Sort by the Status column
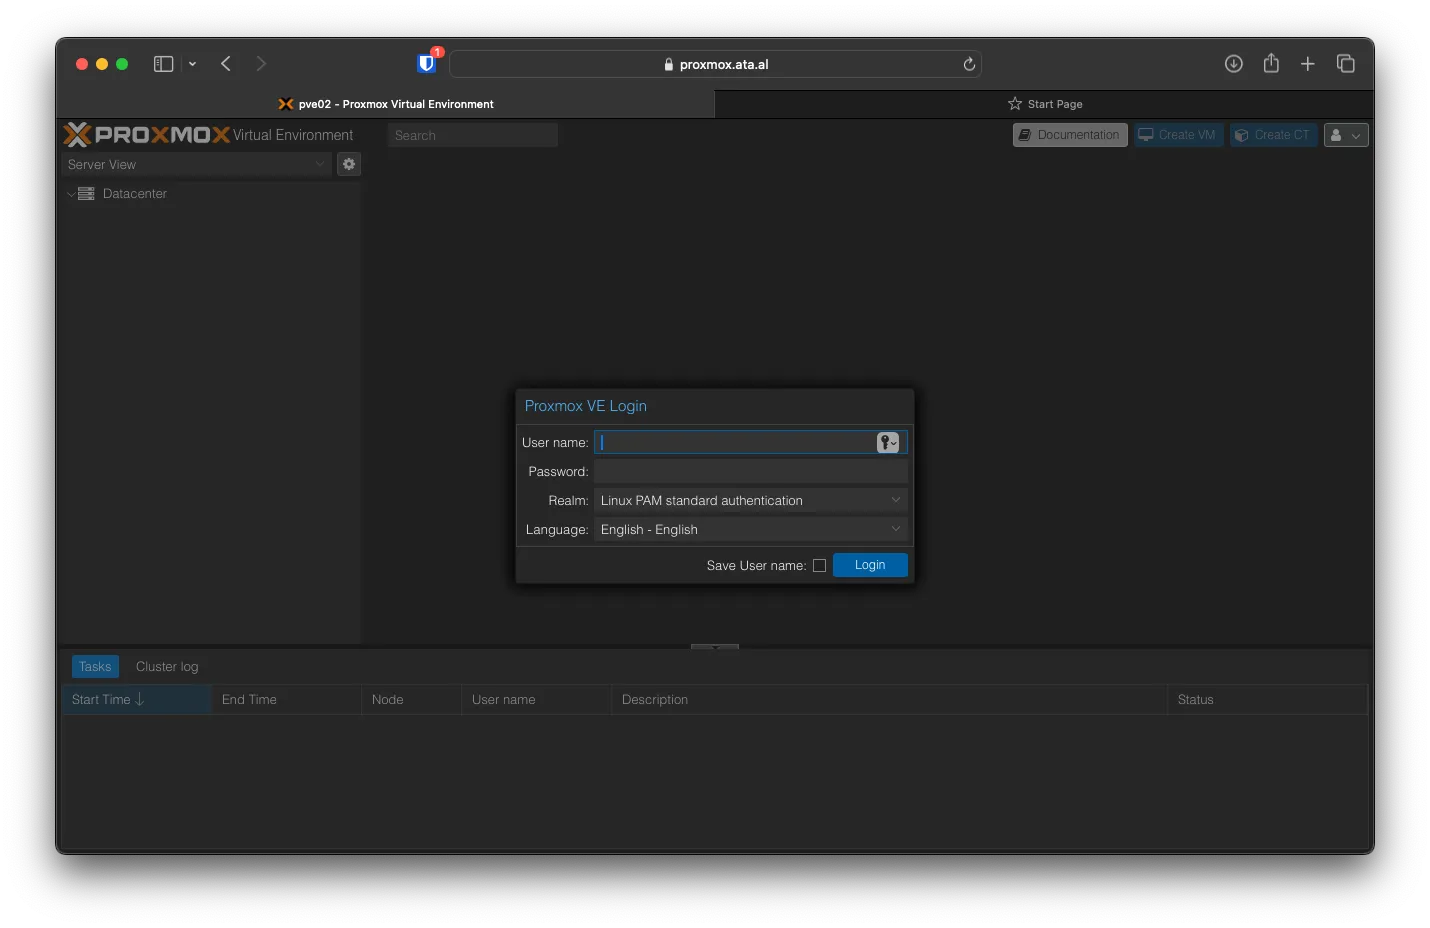 point(1267,699)
